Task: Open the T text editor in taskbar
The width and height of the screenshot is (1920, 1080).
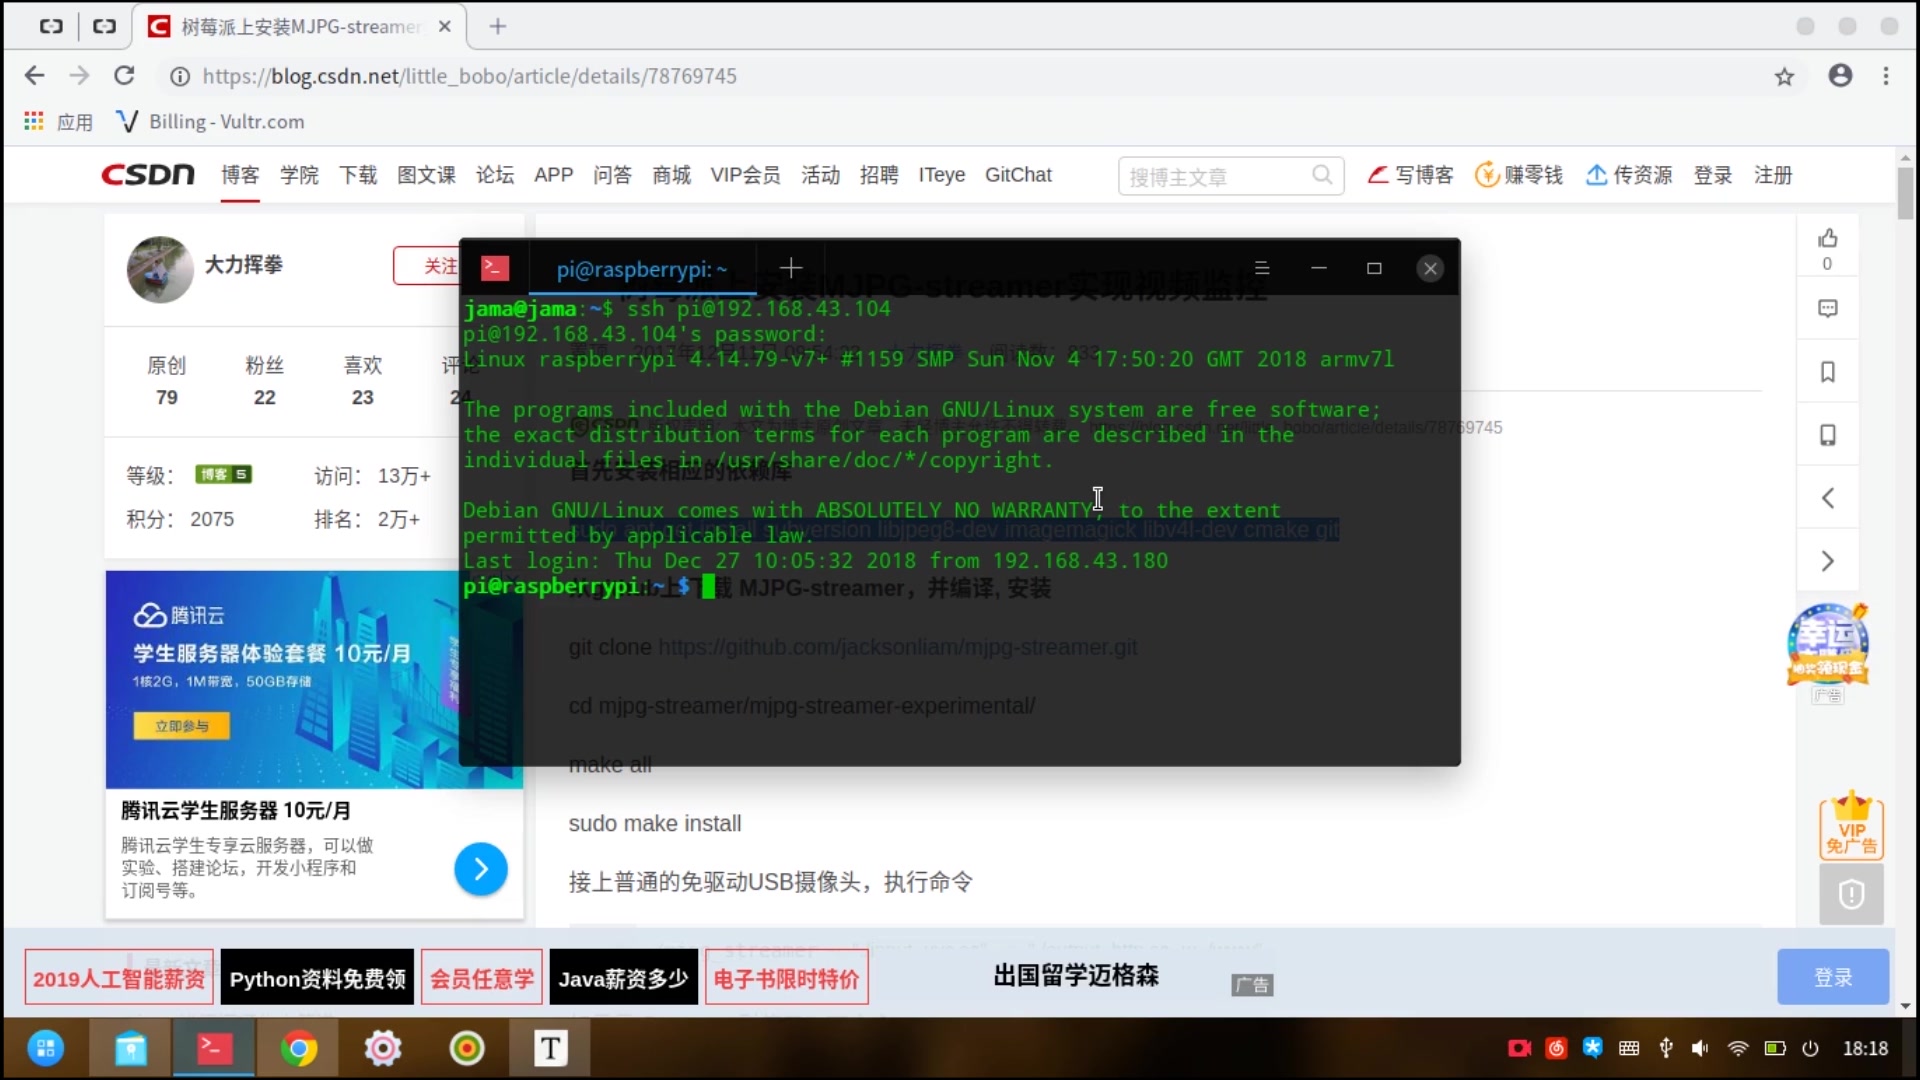Action: pyautogui.click(x=550, y=1048)
